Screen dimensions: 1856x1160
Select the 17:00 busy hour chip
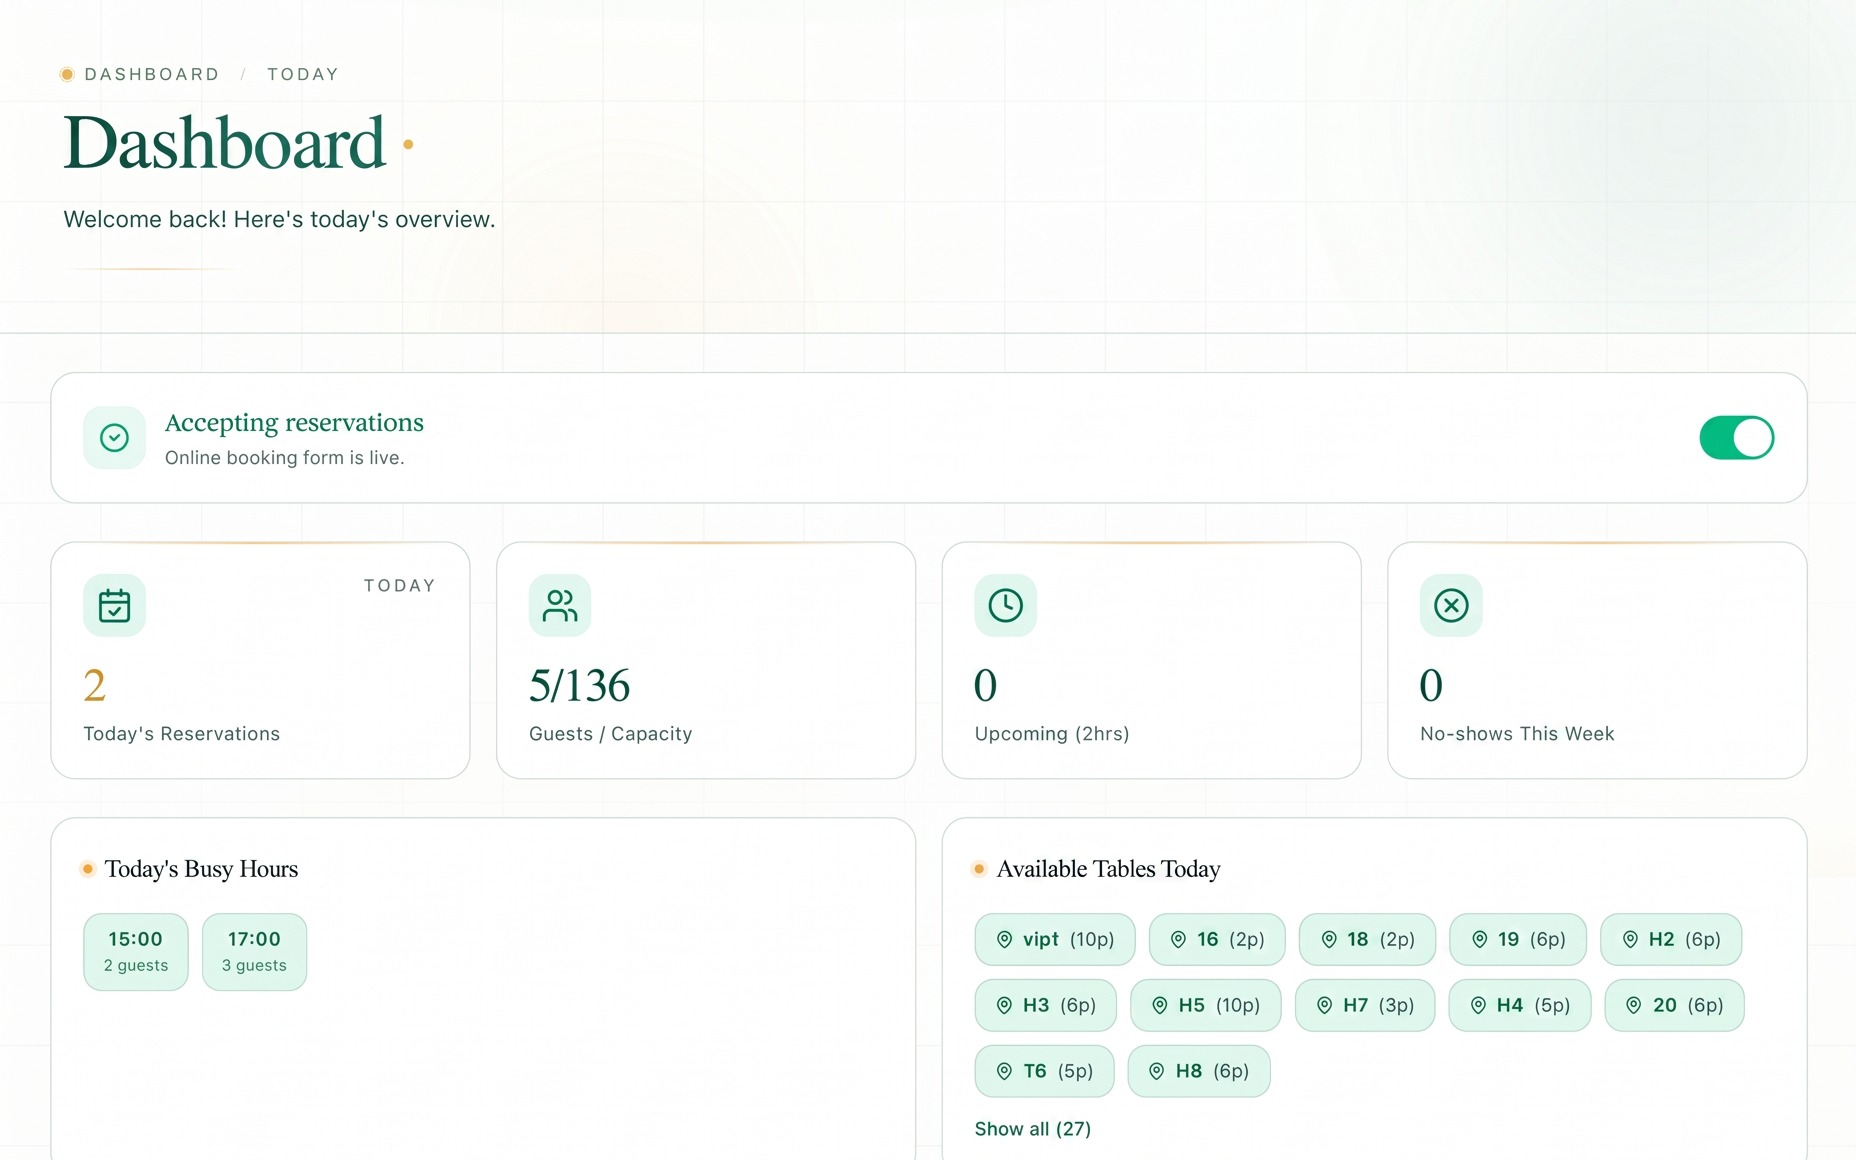click(x=254, y=952)
